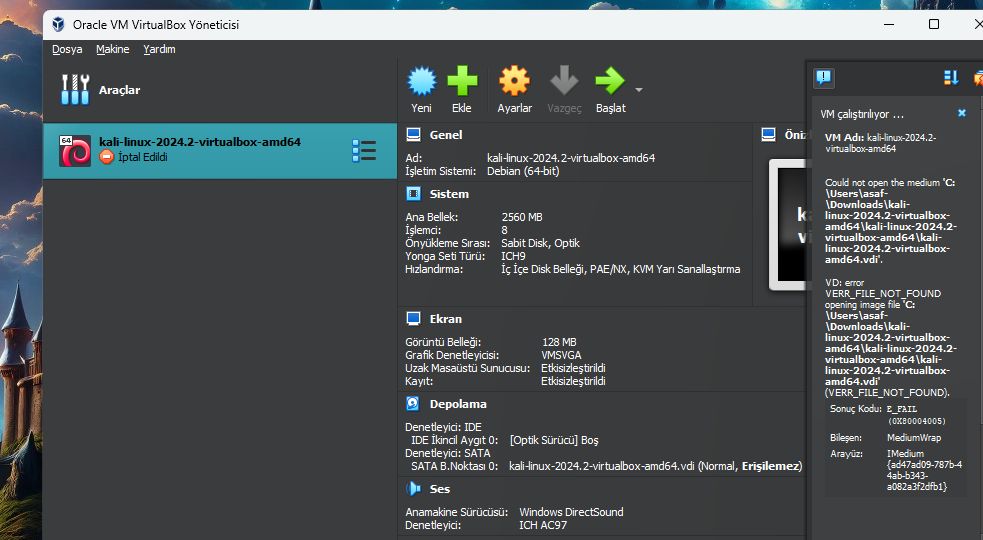This screenshot has height=540, width=983.
Task: Click the Depolama section heading
Action: 458,404
